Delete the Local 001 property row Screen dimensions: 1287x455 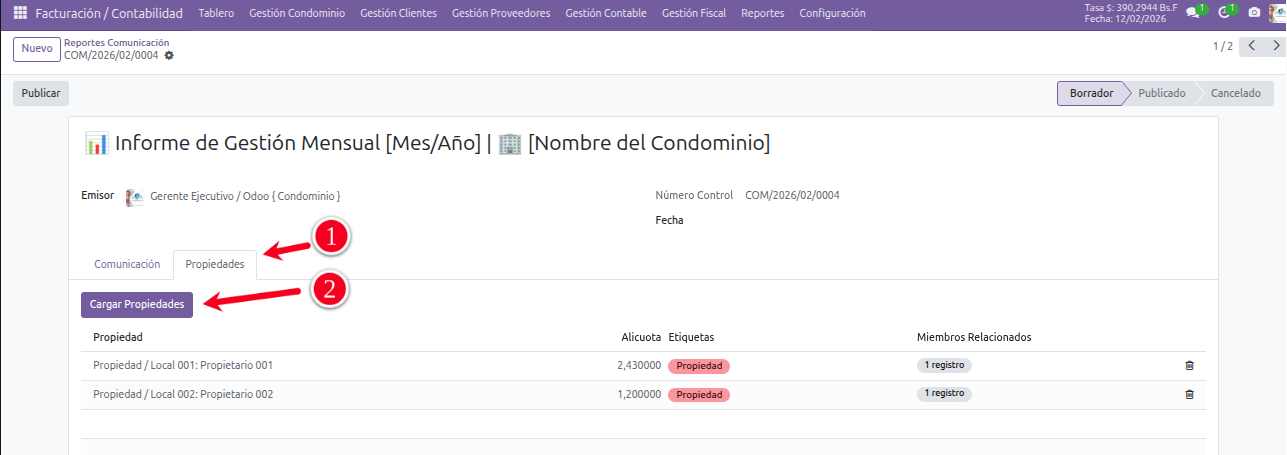tap(1189, 366)
